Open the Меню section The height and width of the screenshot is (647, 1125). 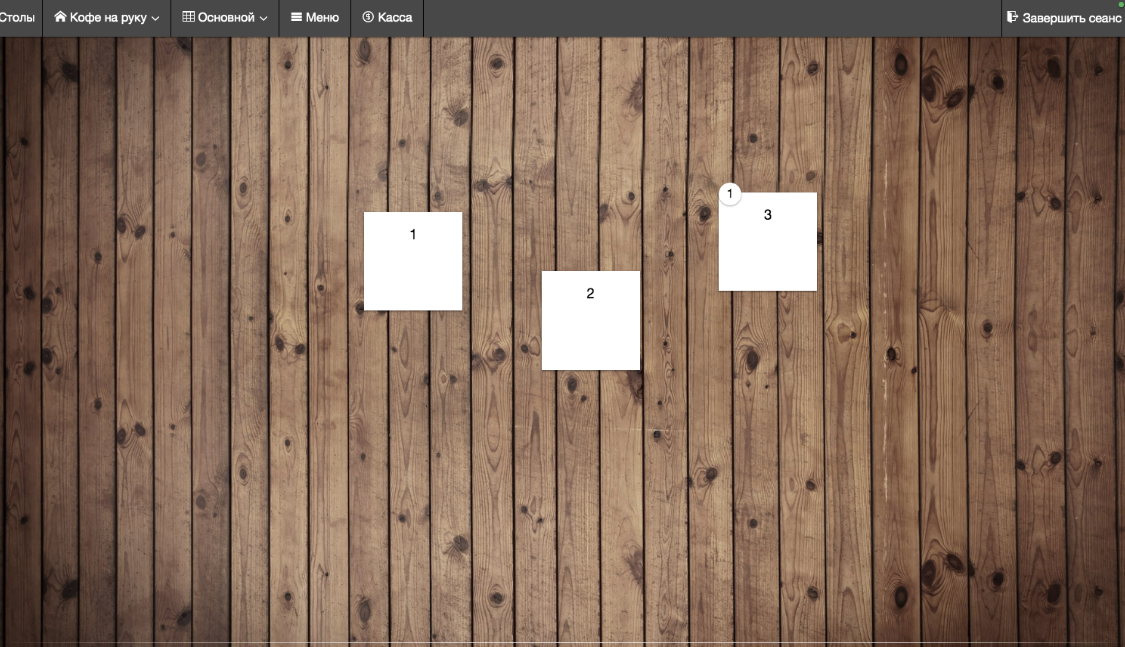pos(322,17)
